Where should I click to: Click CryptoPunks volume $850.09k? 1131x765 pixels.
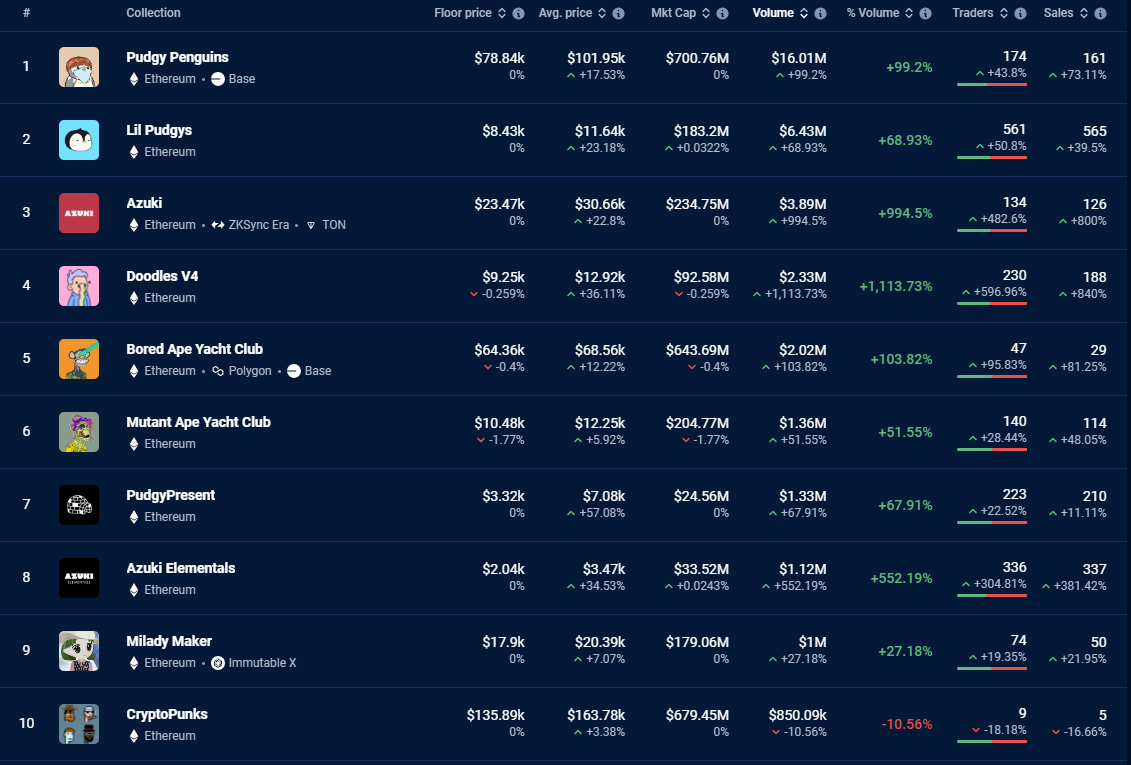coord(798,715)
